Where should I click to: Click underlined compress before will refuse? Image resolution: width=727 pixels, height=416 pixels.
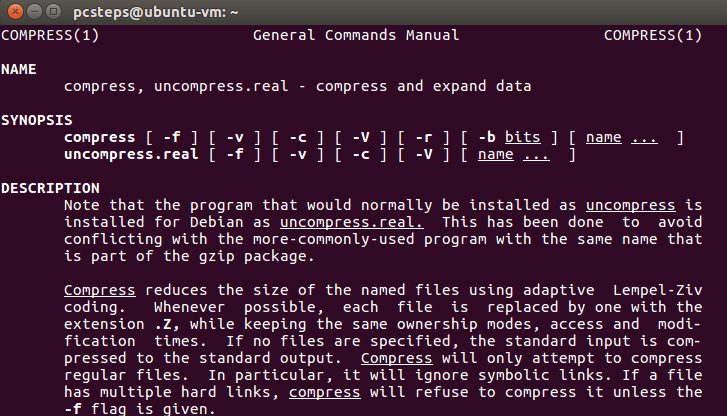tap(325, 392)
